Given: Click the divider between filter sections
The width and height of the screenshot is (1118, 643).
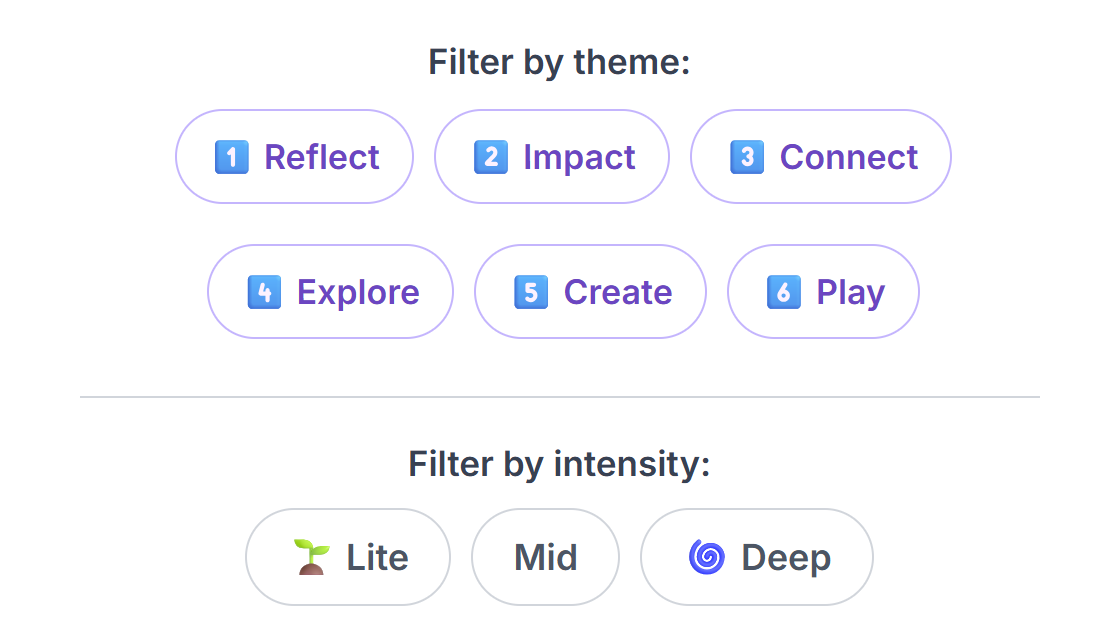Looking at the screenshot, I should click(x=558, y=396).
